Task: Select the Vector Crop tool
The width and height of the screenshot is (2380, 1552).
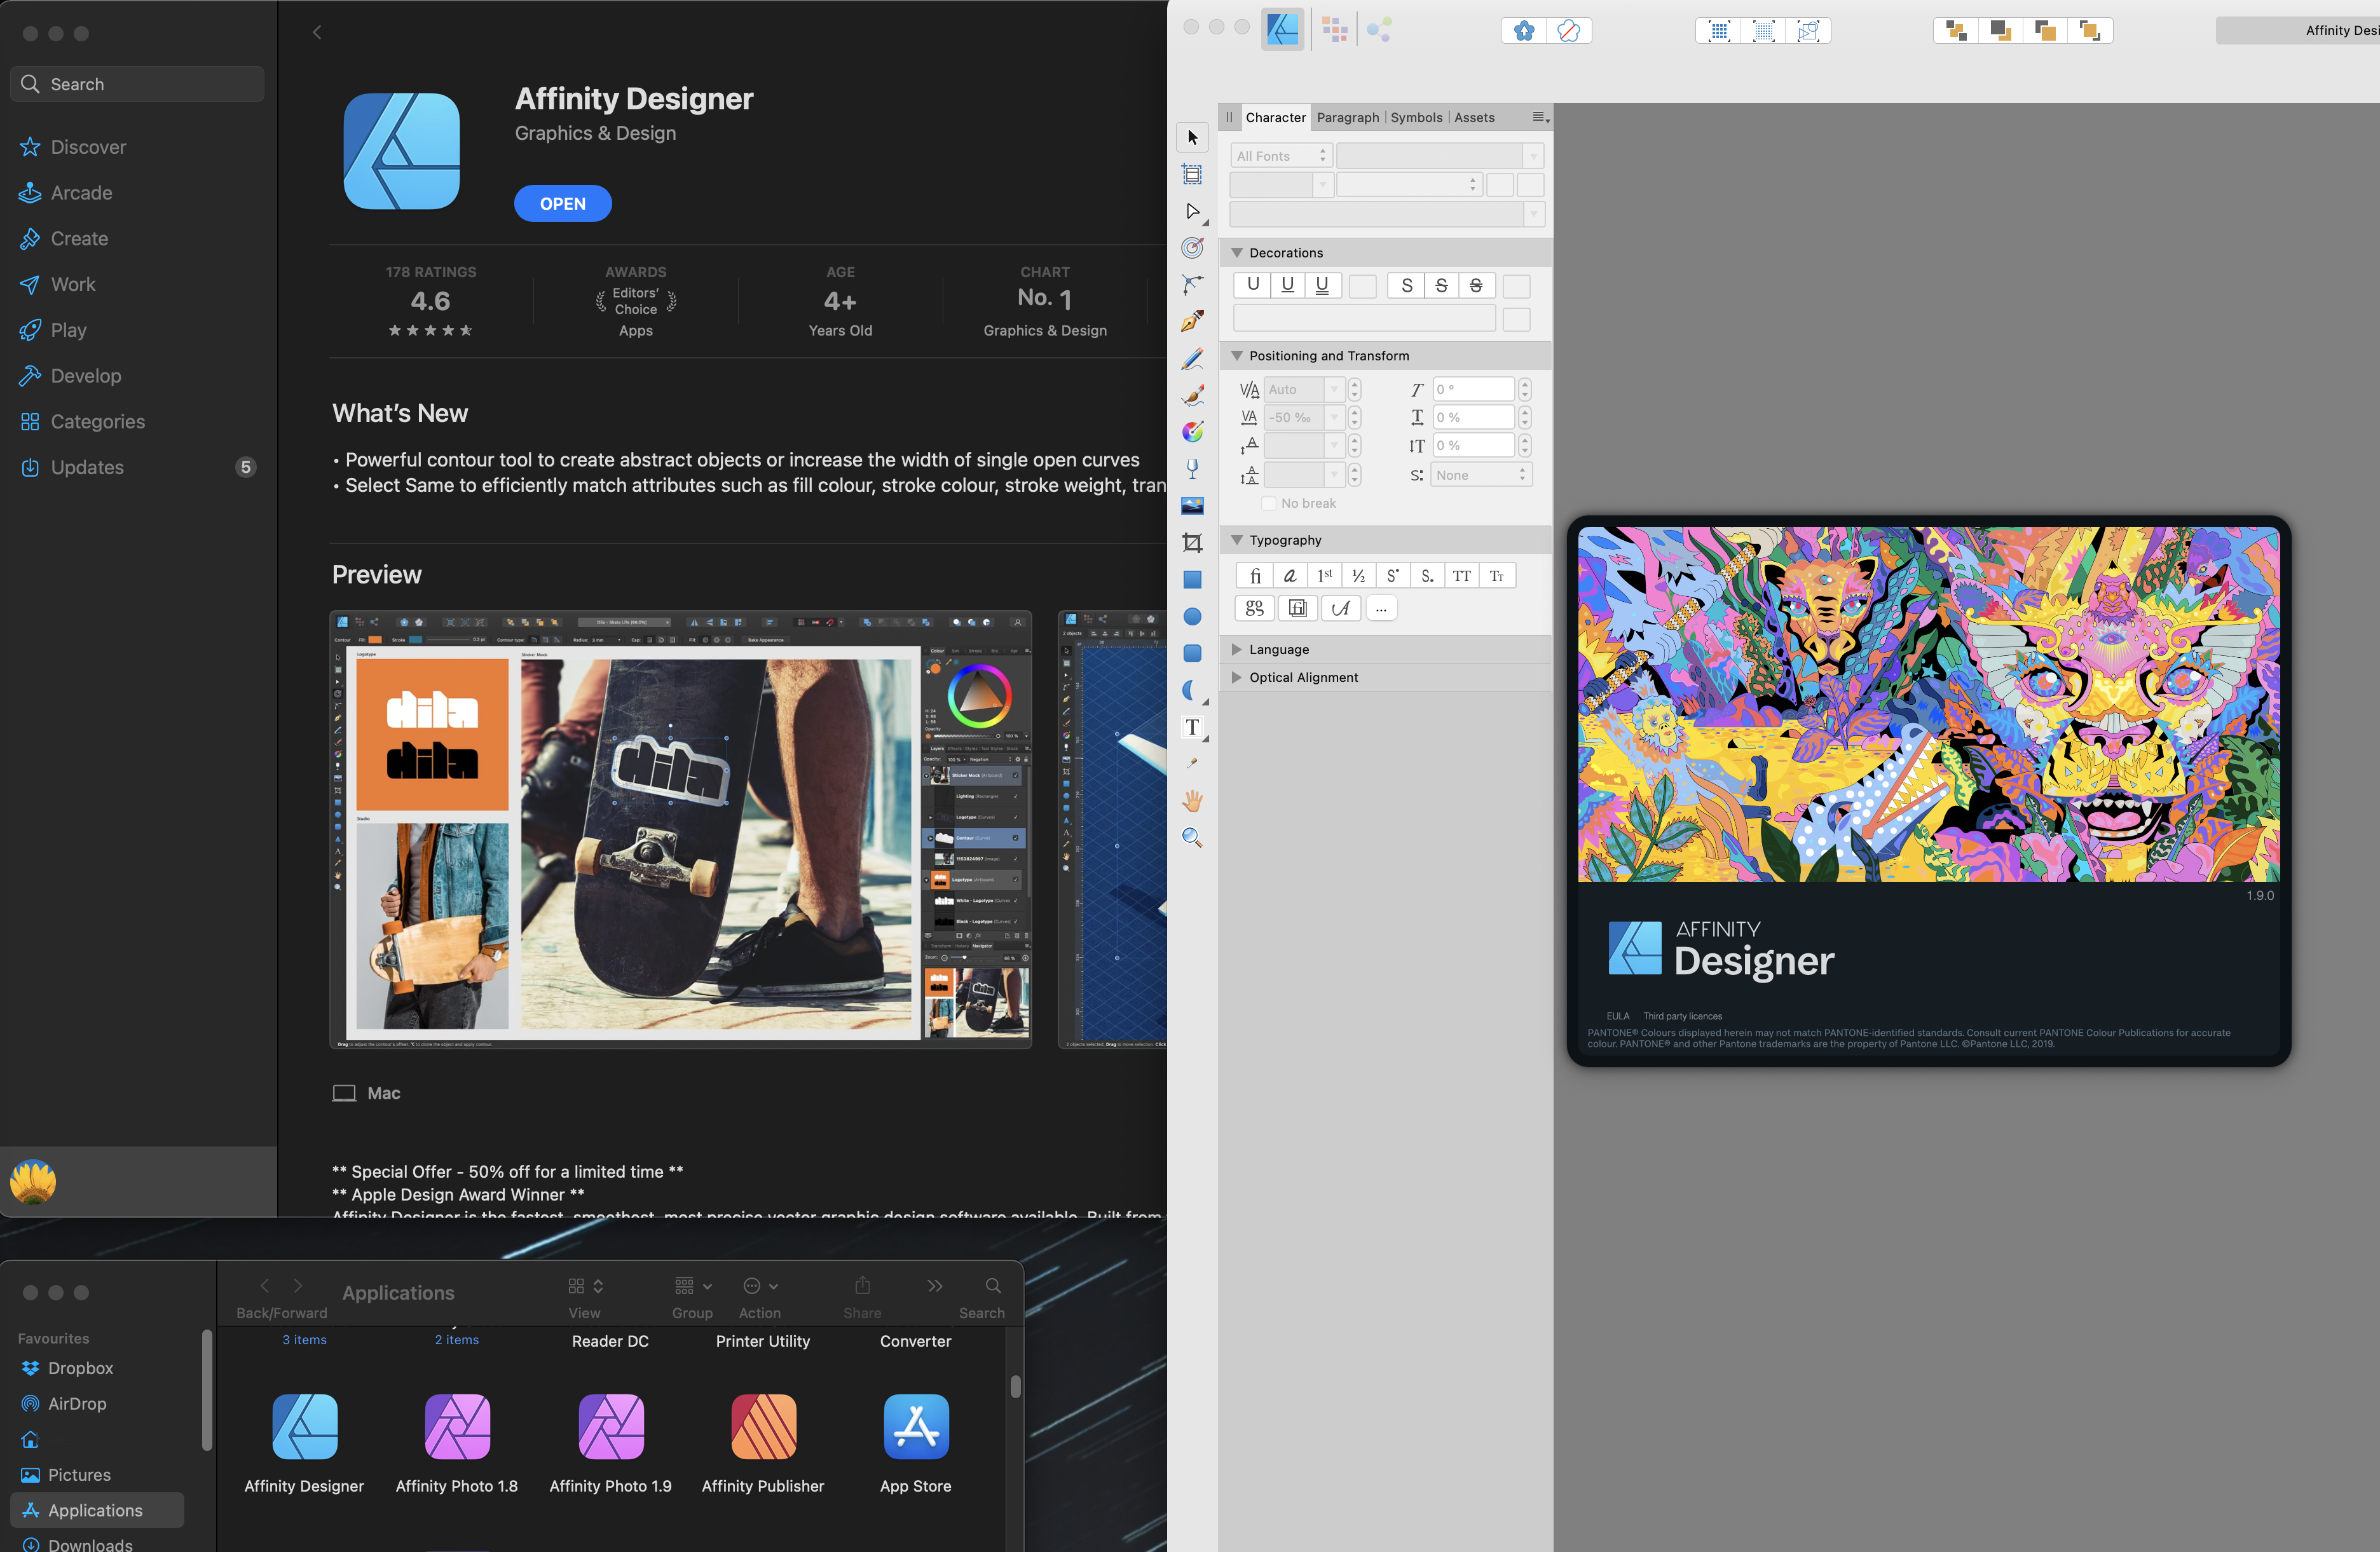Action: (x=1192, y=543)
